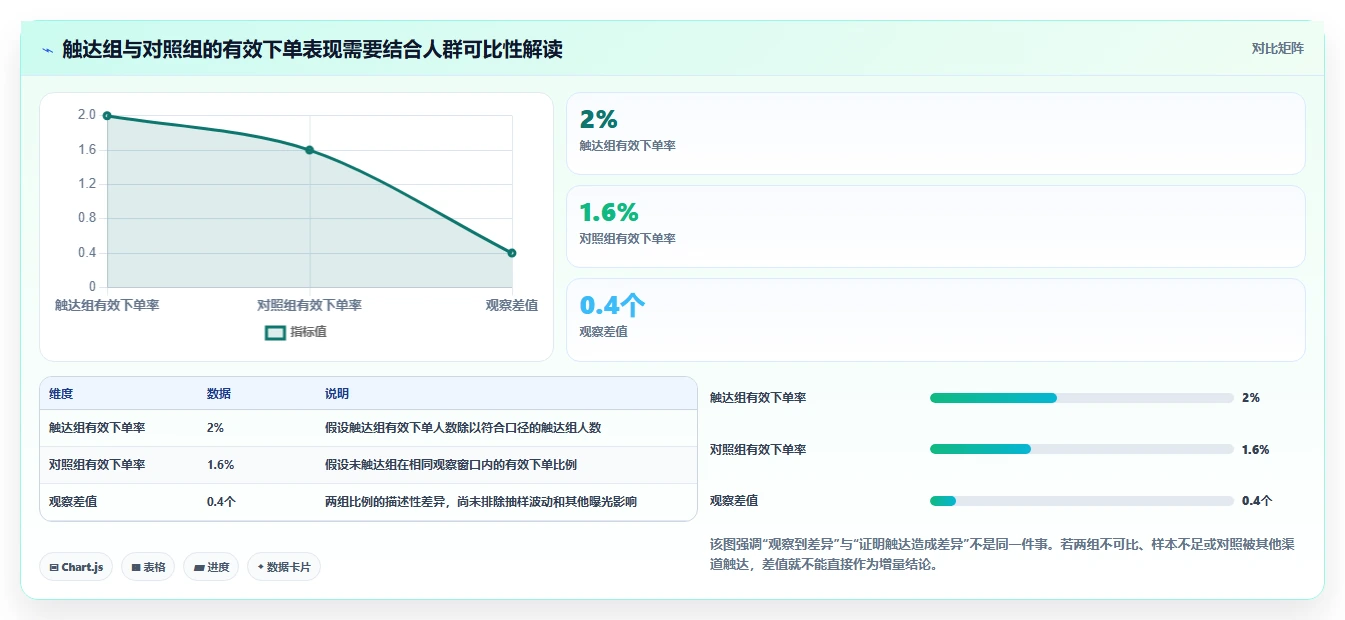
Task: Click table cell 触达组有效下单率
Action: click(97, 428)
